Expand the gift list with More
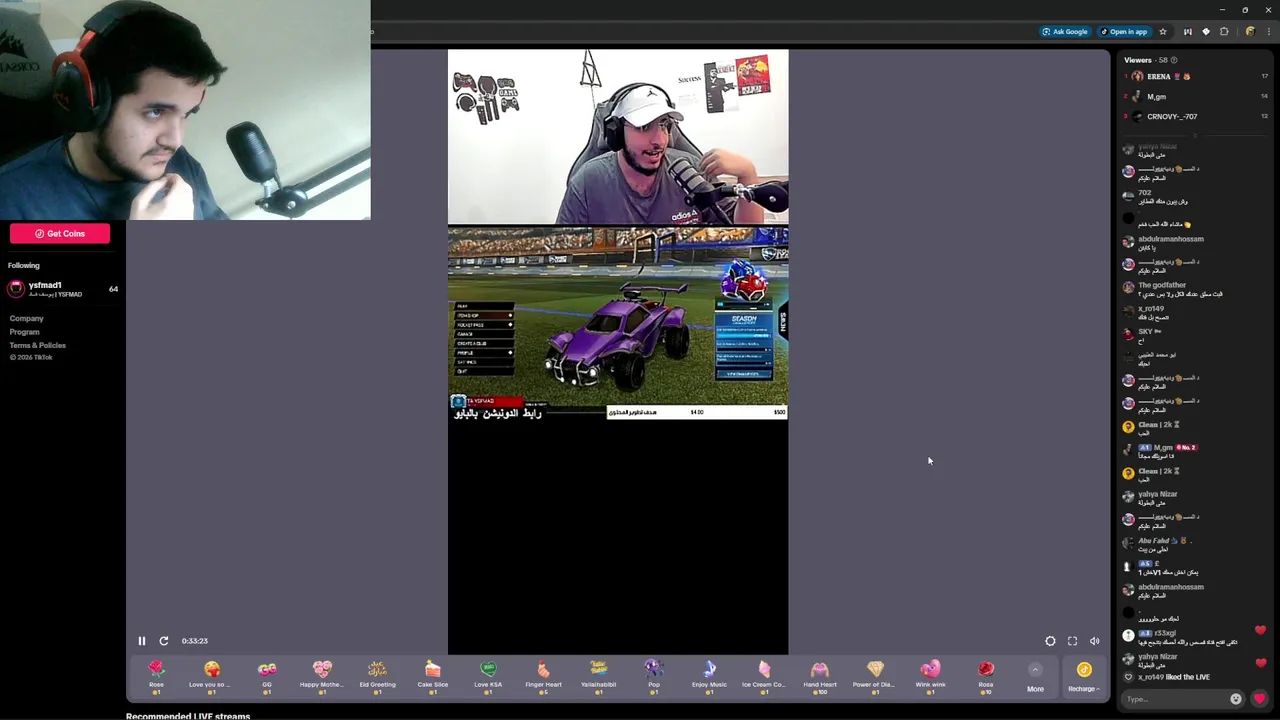This screenshot has height=720, width=1280. 1035,677
